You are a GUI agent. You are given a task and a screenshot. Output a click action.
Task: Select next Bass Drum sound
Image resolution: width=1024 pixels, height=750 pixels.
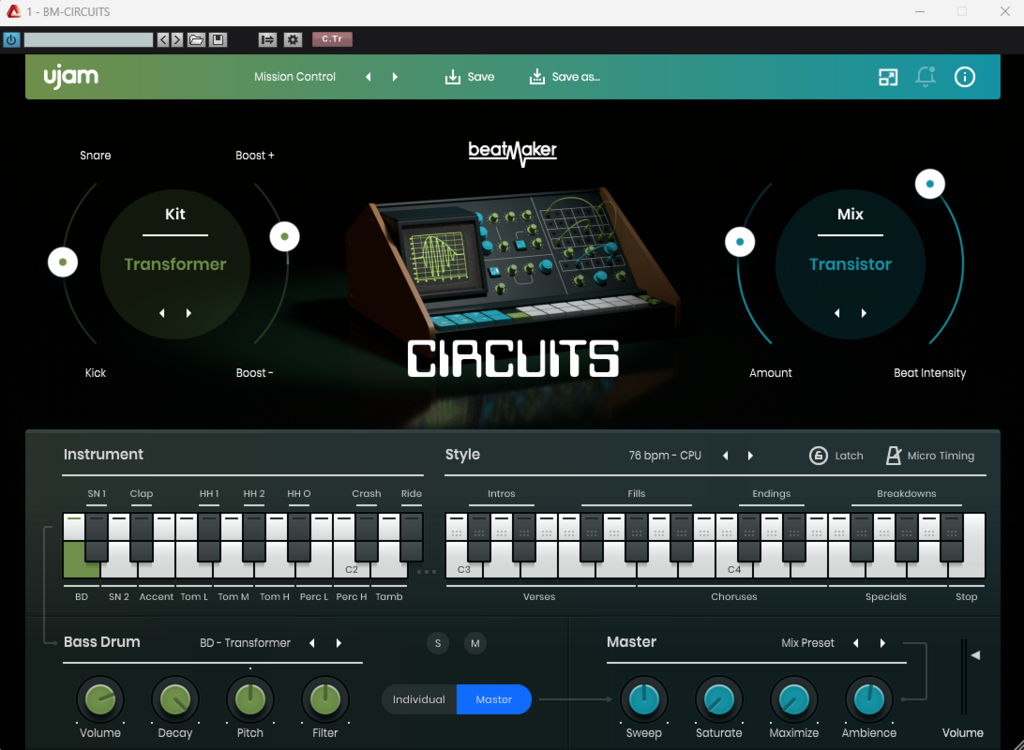(x=338, y=643)
